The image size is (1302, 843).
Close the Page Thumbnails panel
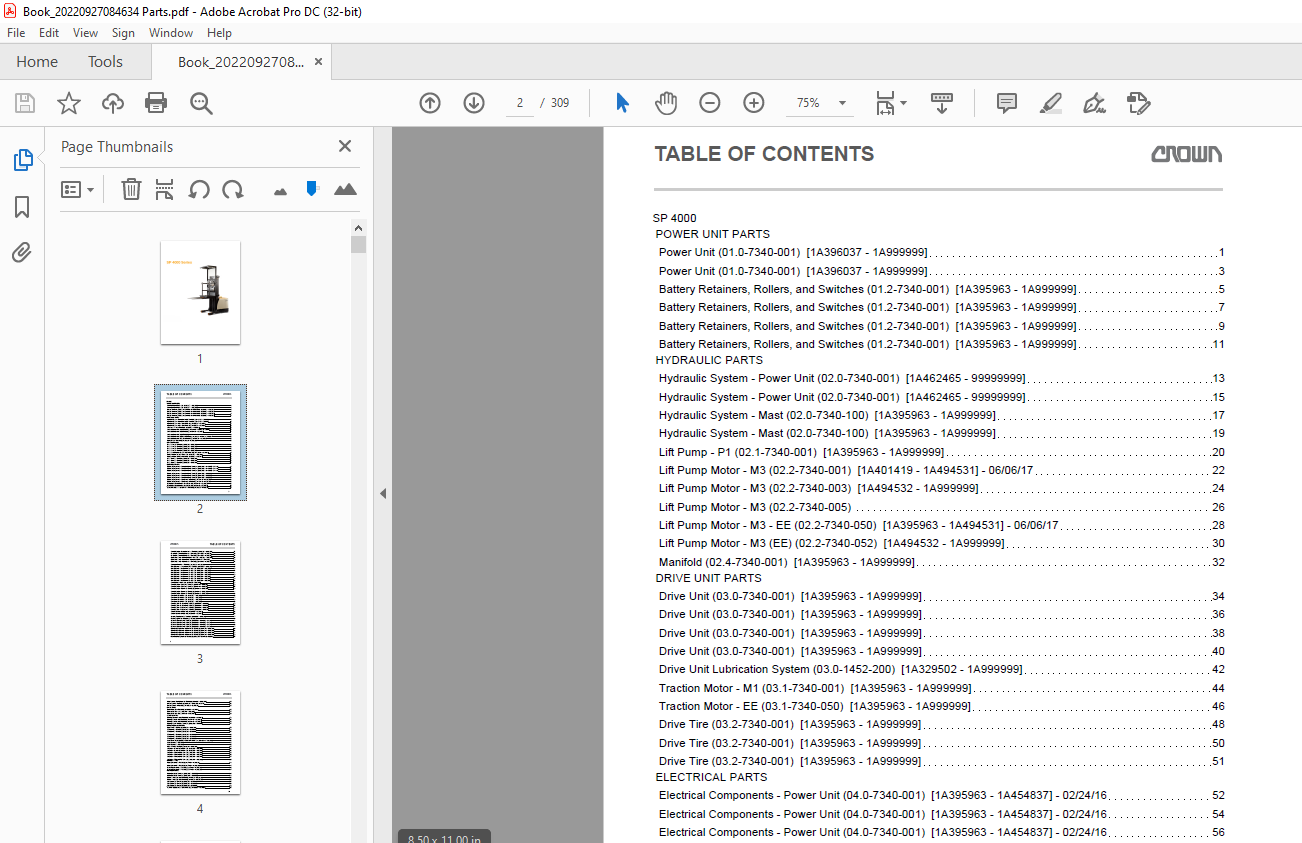point(345,146)
